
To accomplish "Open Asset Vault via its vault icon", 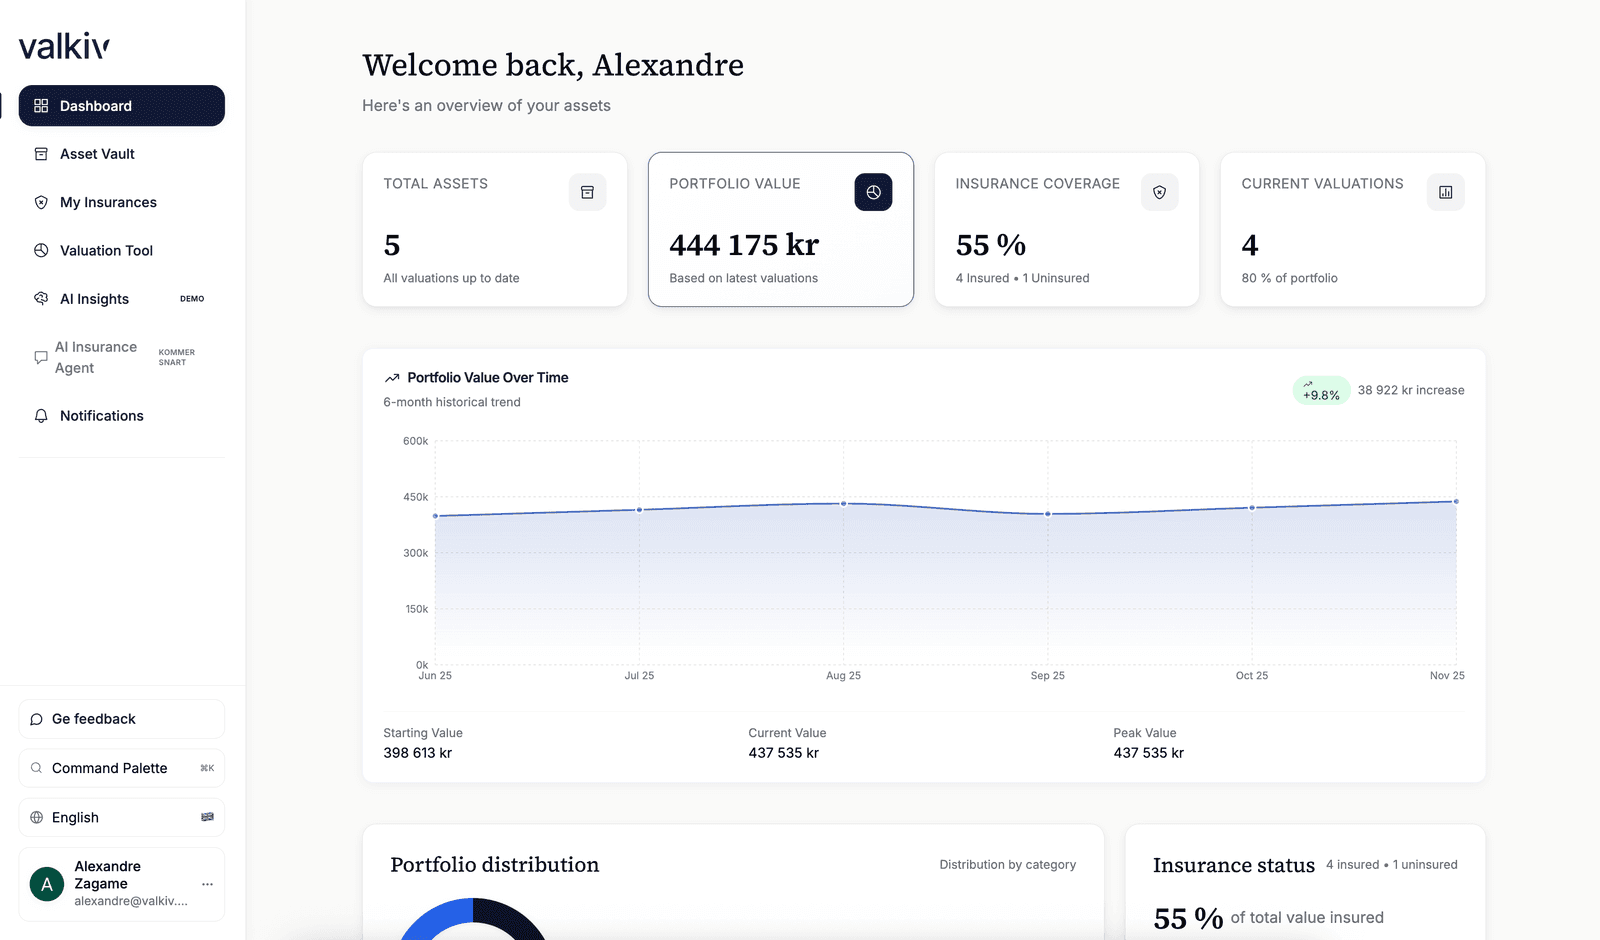I will pos(40,153).
